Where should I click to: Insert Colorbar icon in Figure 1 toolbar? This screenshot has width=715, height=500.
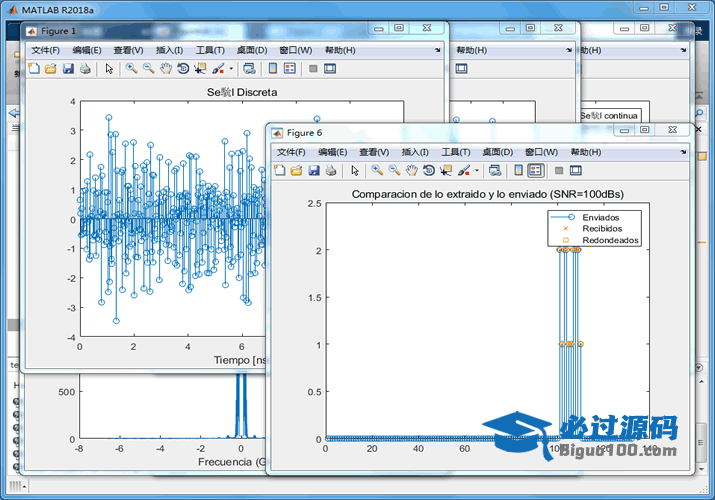273,69
